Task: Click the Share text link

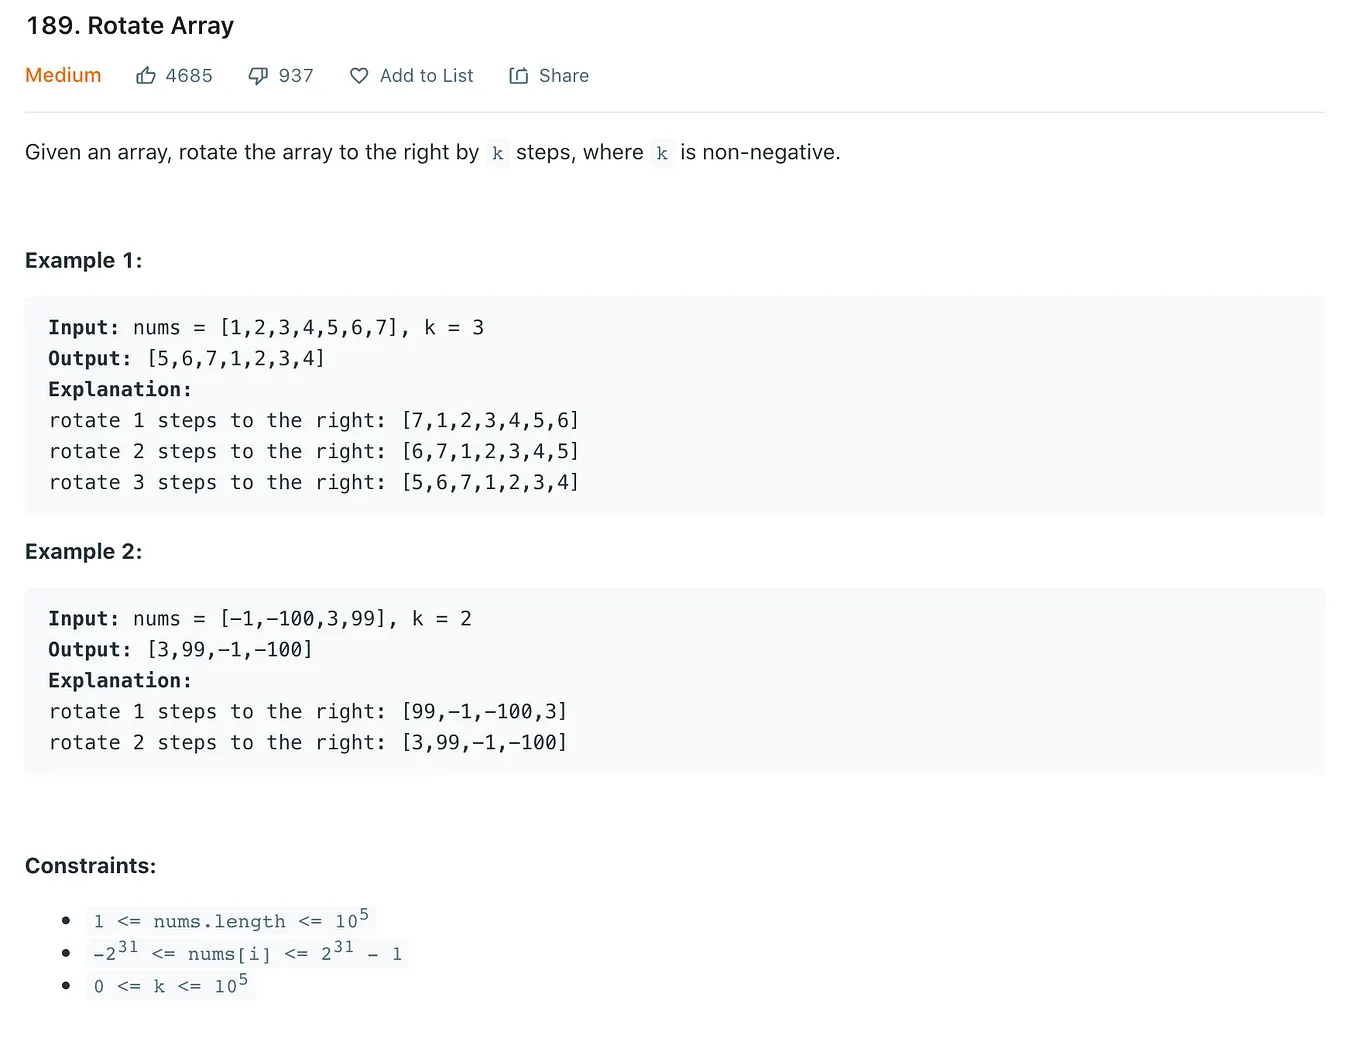Action: (564, 76)
